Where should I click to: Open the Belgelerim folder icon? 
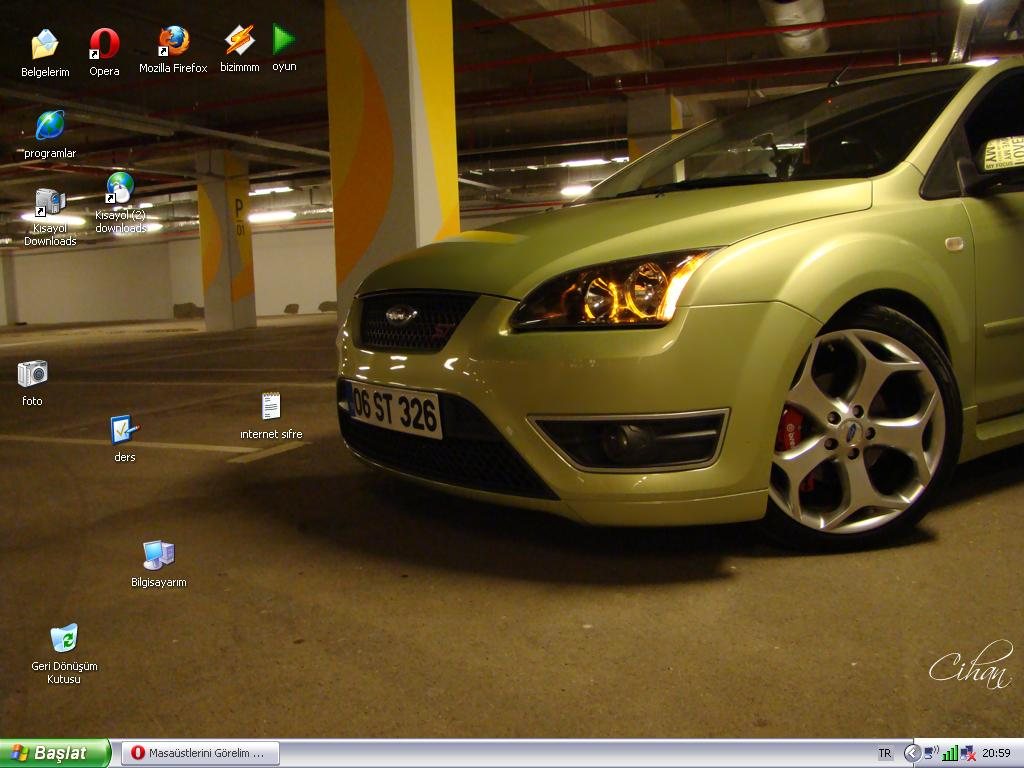(45, 45)
